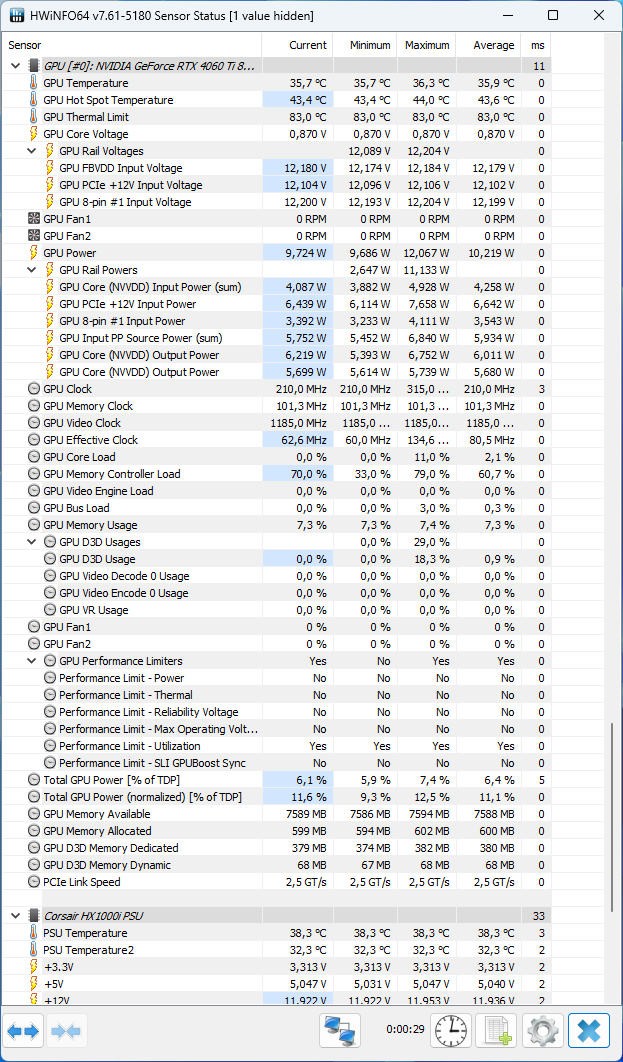Collapse the GPU Rail Powers subgroup
Screen dimensions: 623x1062
tap(31, 270)
